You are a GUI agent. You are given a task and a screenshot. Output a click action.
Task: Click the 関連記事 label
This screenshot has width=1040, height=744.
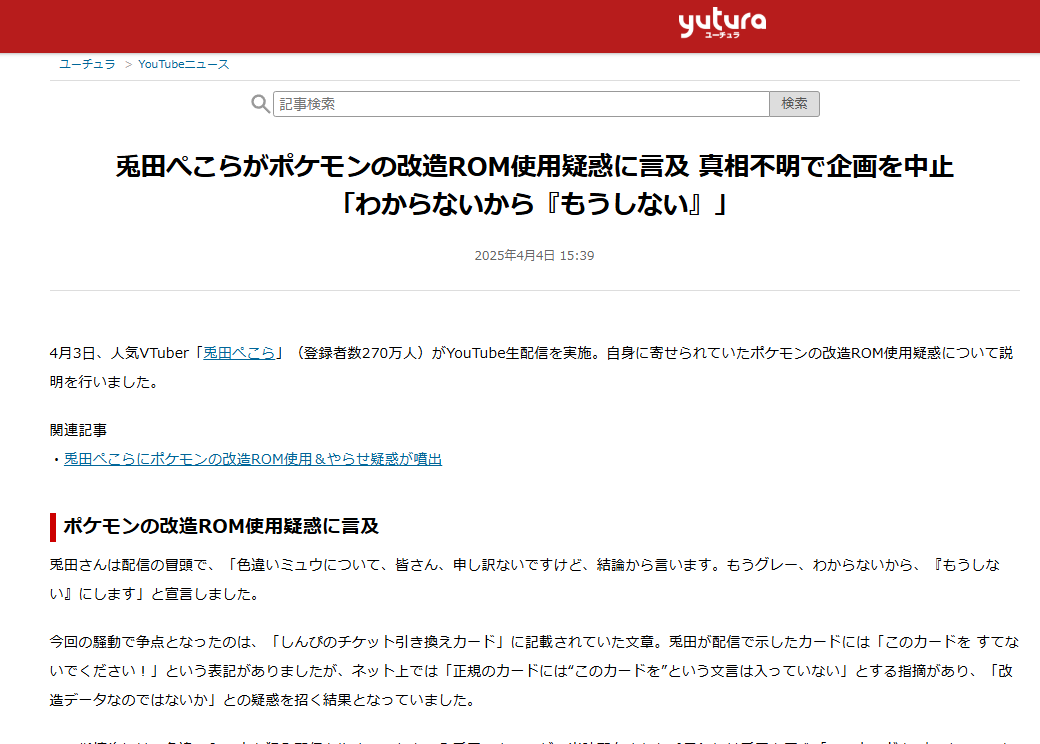point(78,430)
